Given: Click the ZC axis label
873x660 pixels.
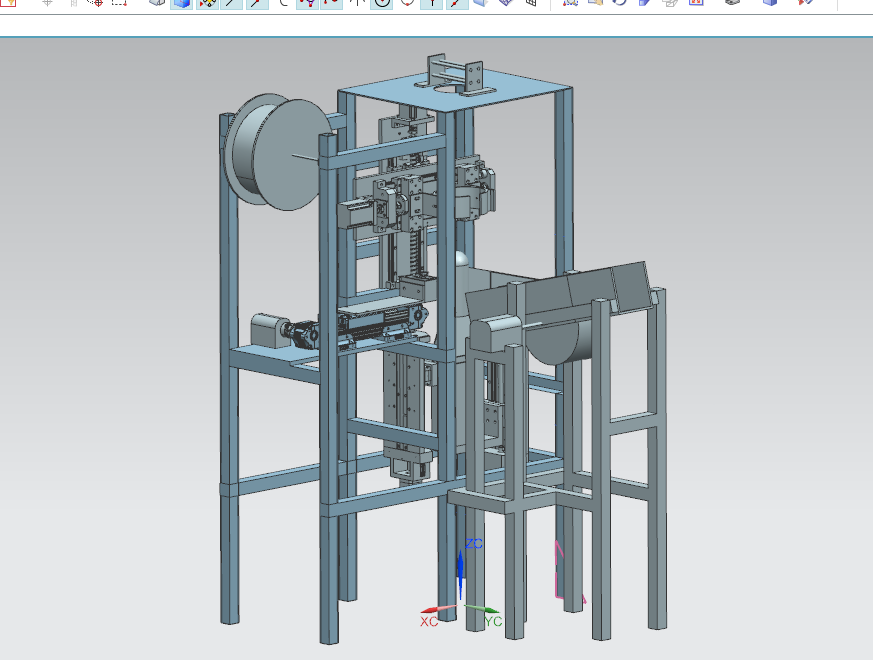Looking at the screenshot, I should 474,544.
